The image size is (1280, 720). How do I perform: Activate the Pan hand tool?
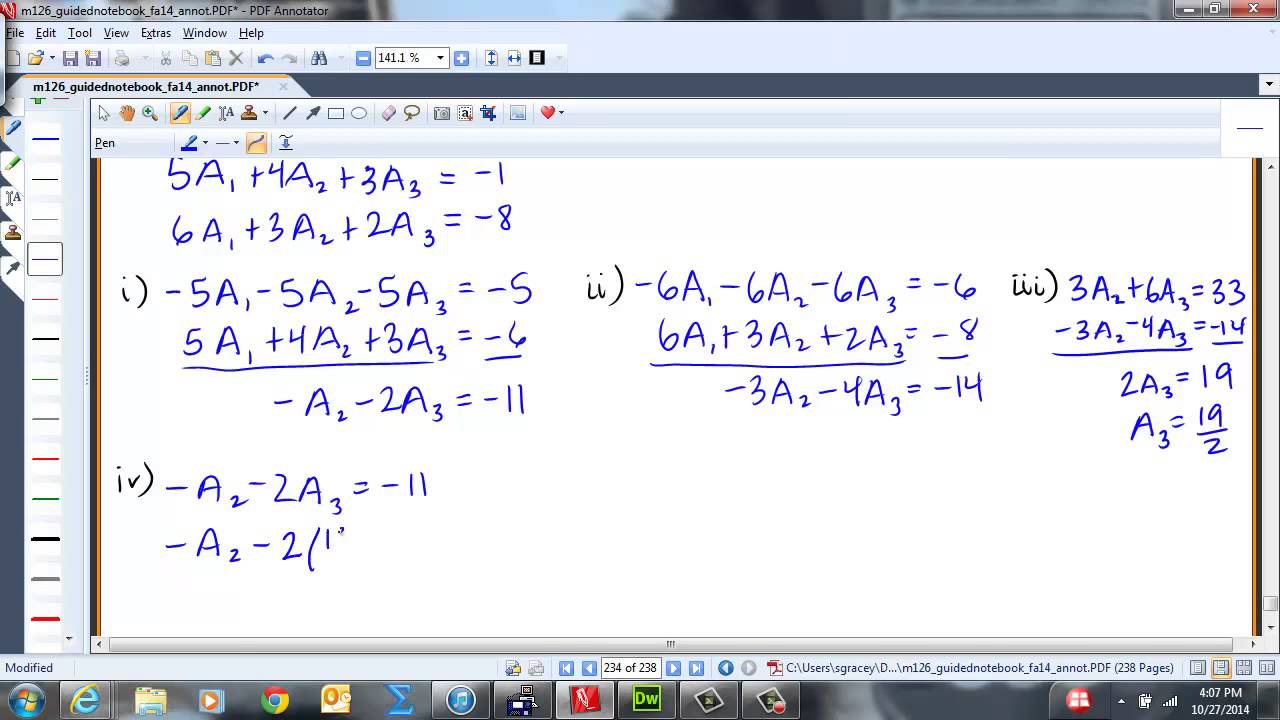click(x=127, y=113)
